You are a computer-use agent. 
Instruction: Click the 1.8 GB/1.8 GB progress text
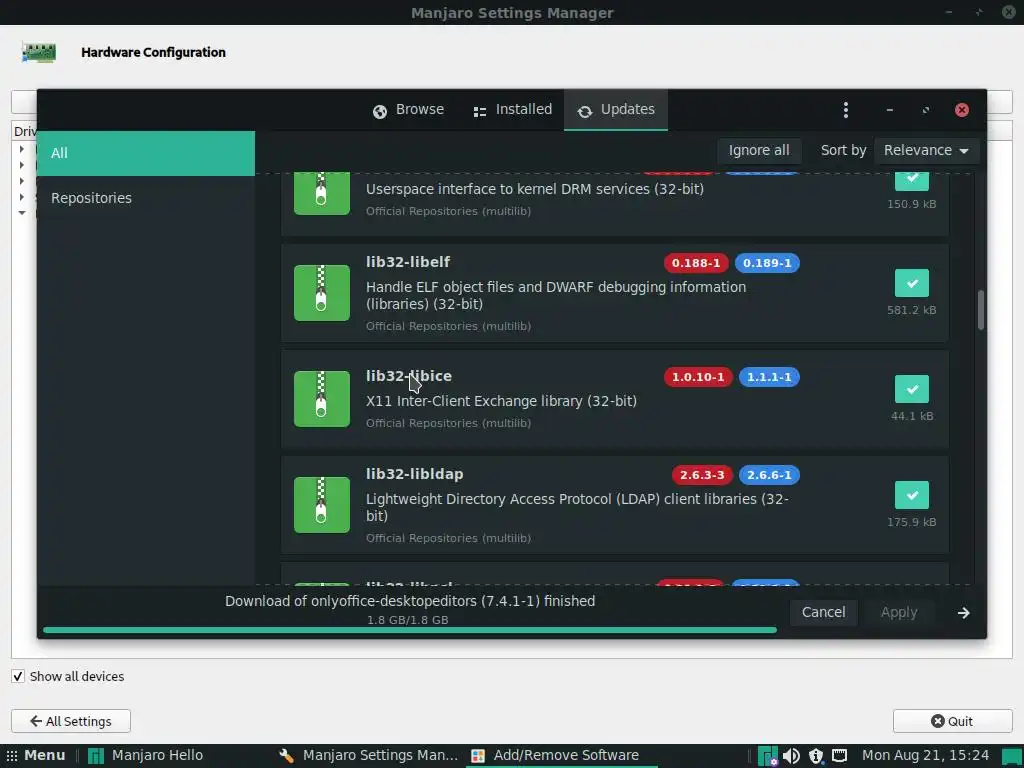pos(408,620)
